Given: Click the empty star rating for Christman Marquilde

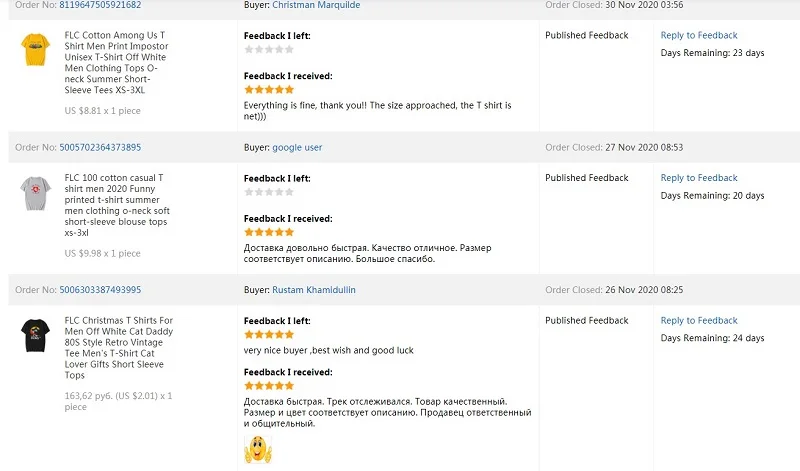Looking at the screenshot, I should tap(269, 49).
